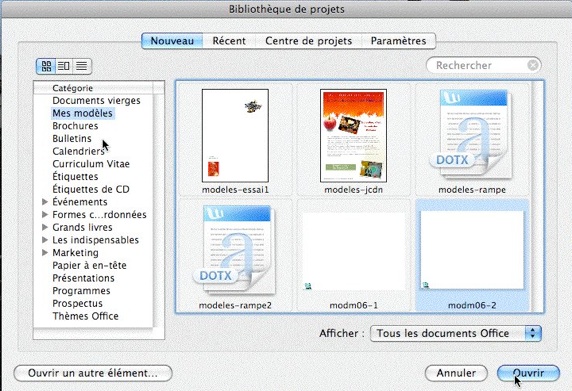Viewport: 572px width, 391px height.
Task: Expand the Formes c...rdonnées category
Action: click(x=45, y=214)
